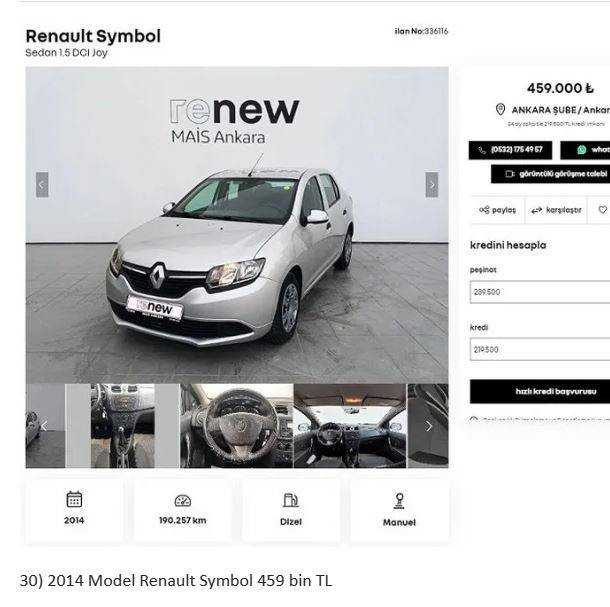Open the steering wheel thumbnail photo

click(237, 426)
